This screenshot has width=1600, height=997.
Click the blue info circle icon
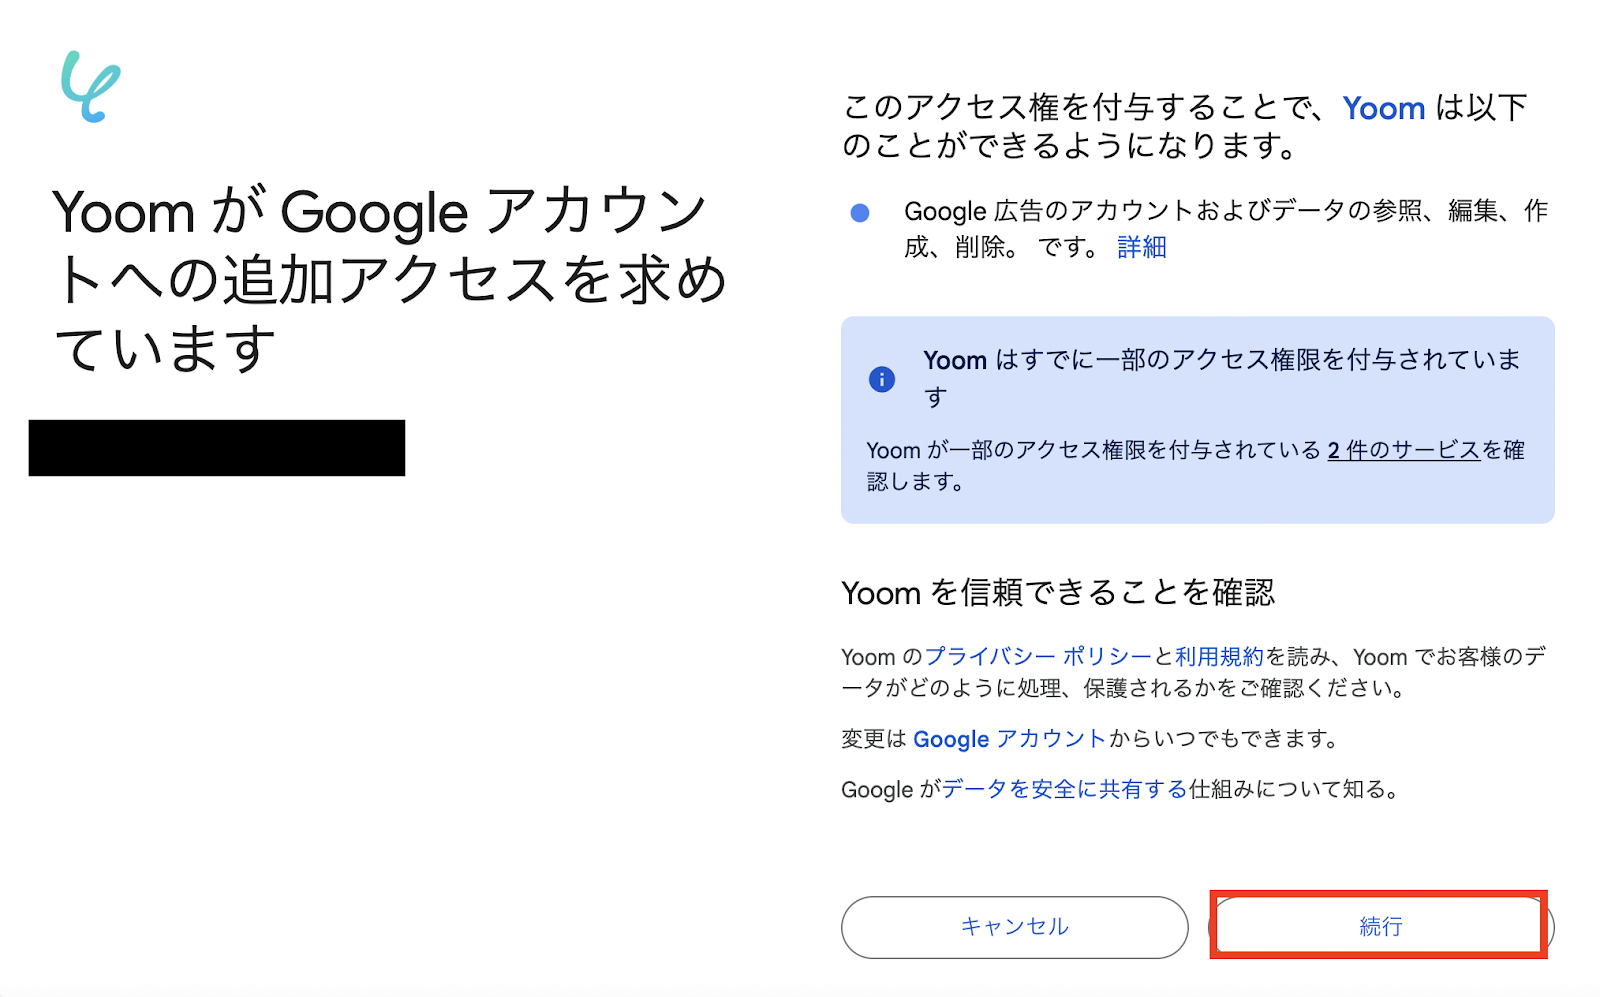pos(881,379)
